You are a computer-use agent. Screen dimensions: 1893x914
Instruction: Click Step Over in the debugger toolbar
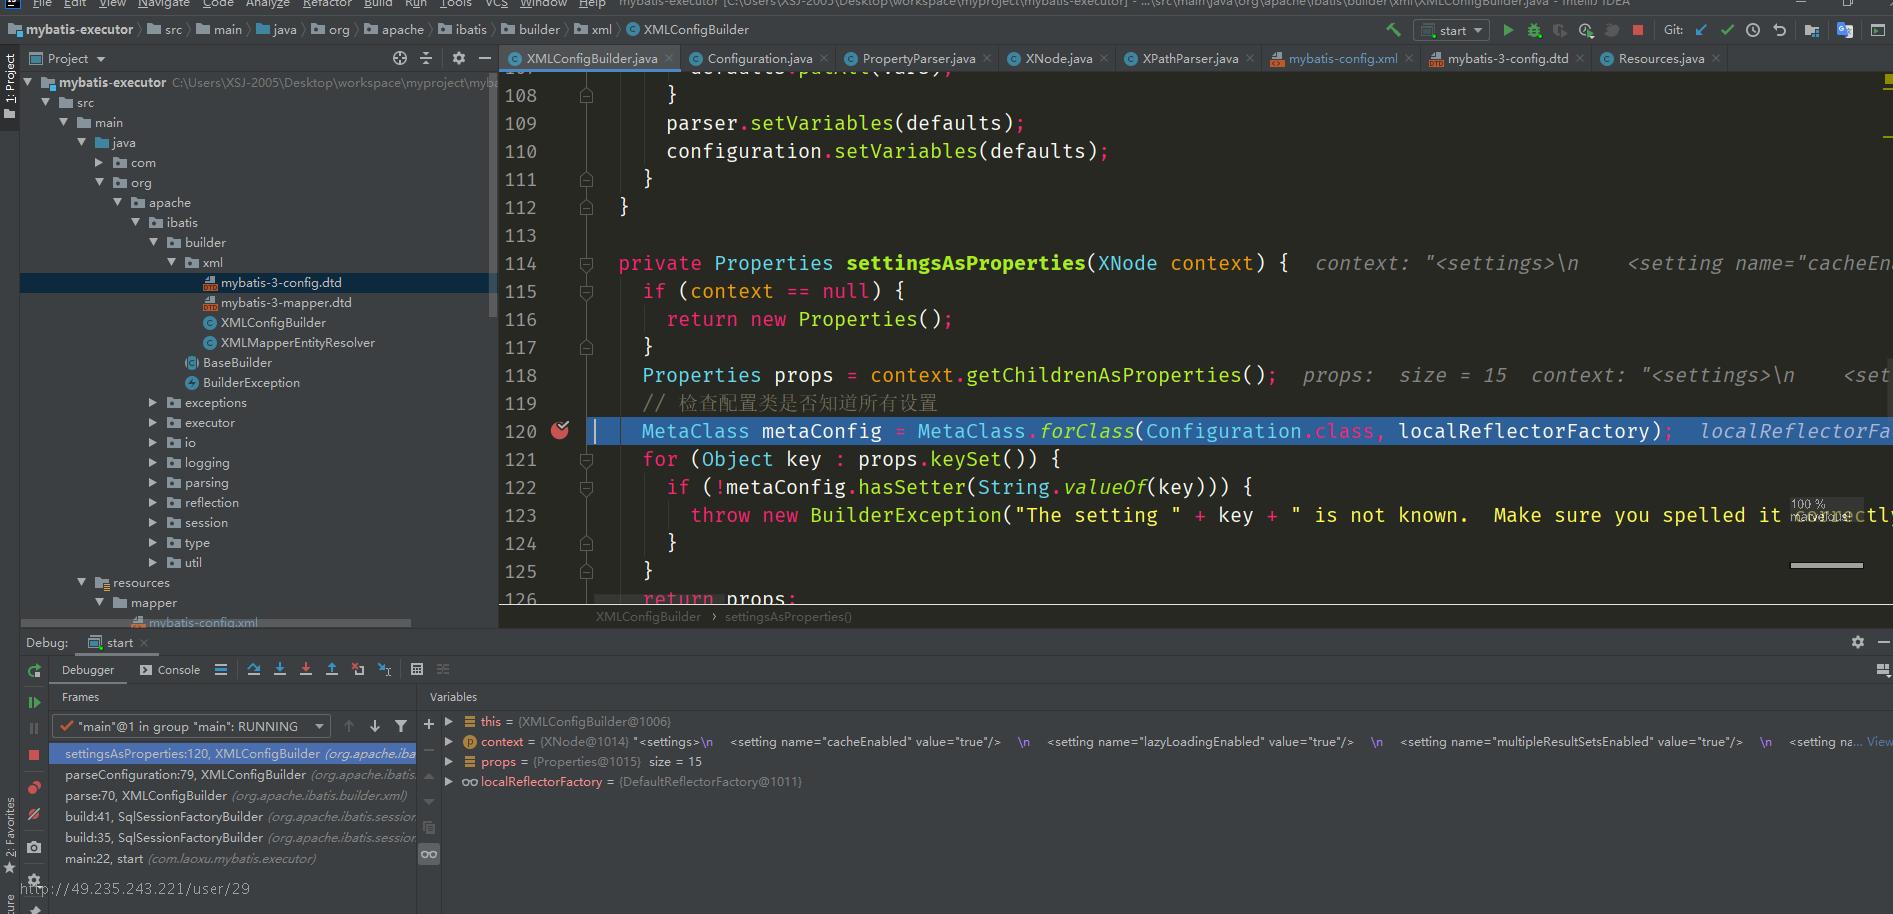tap(254, 669)
